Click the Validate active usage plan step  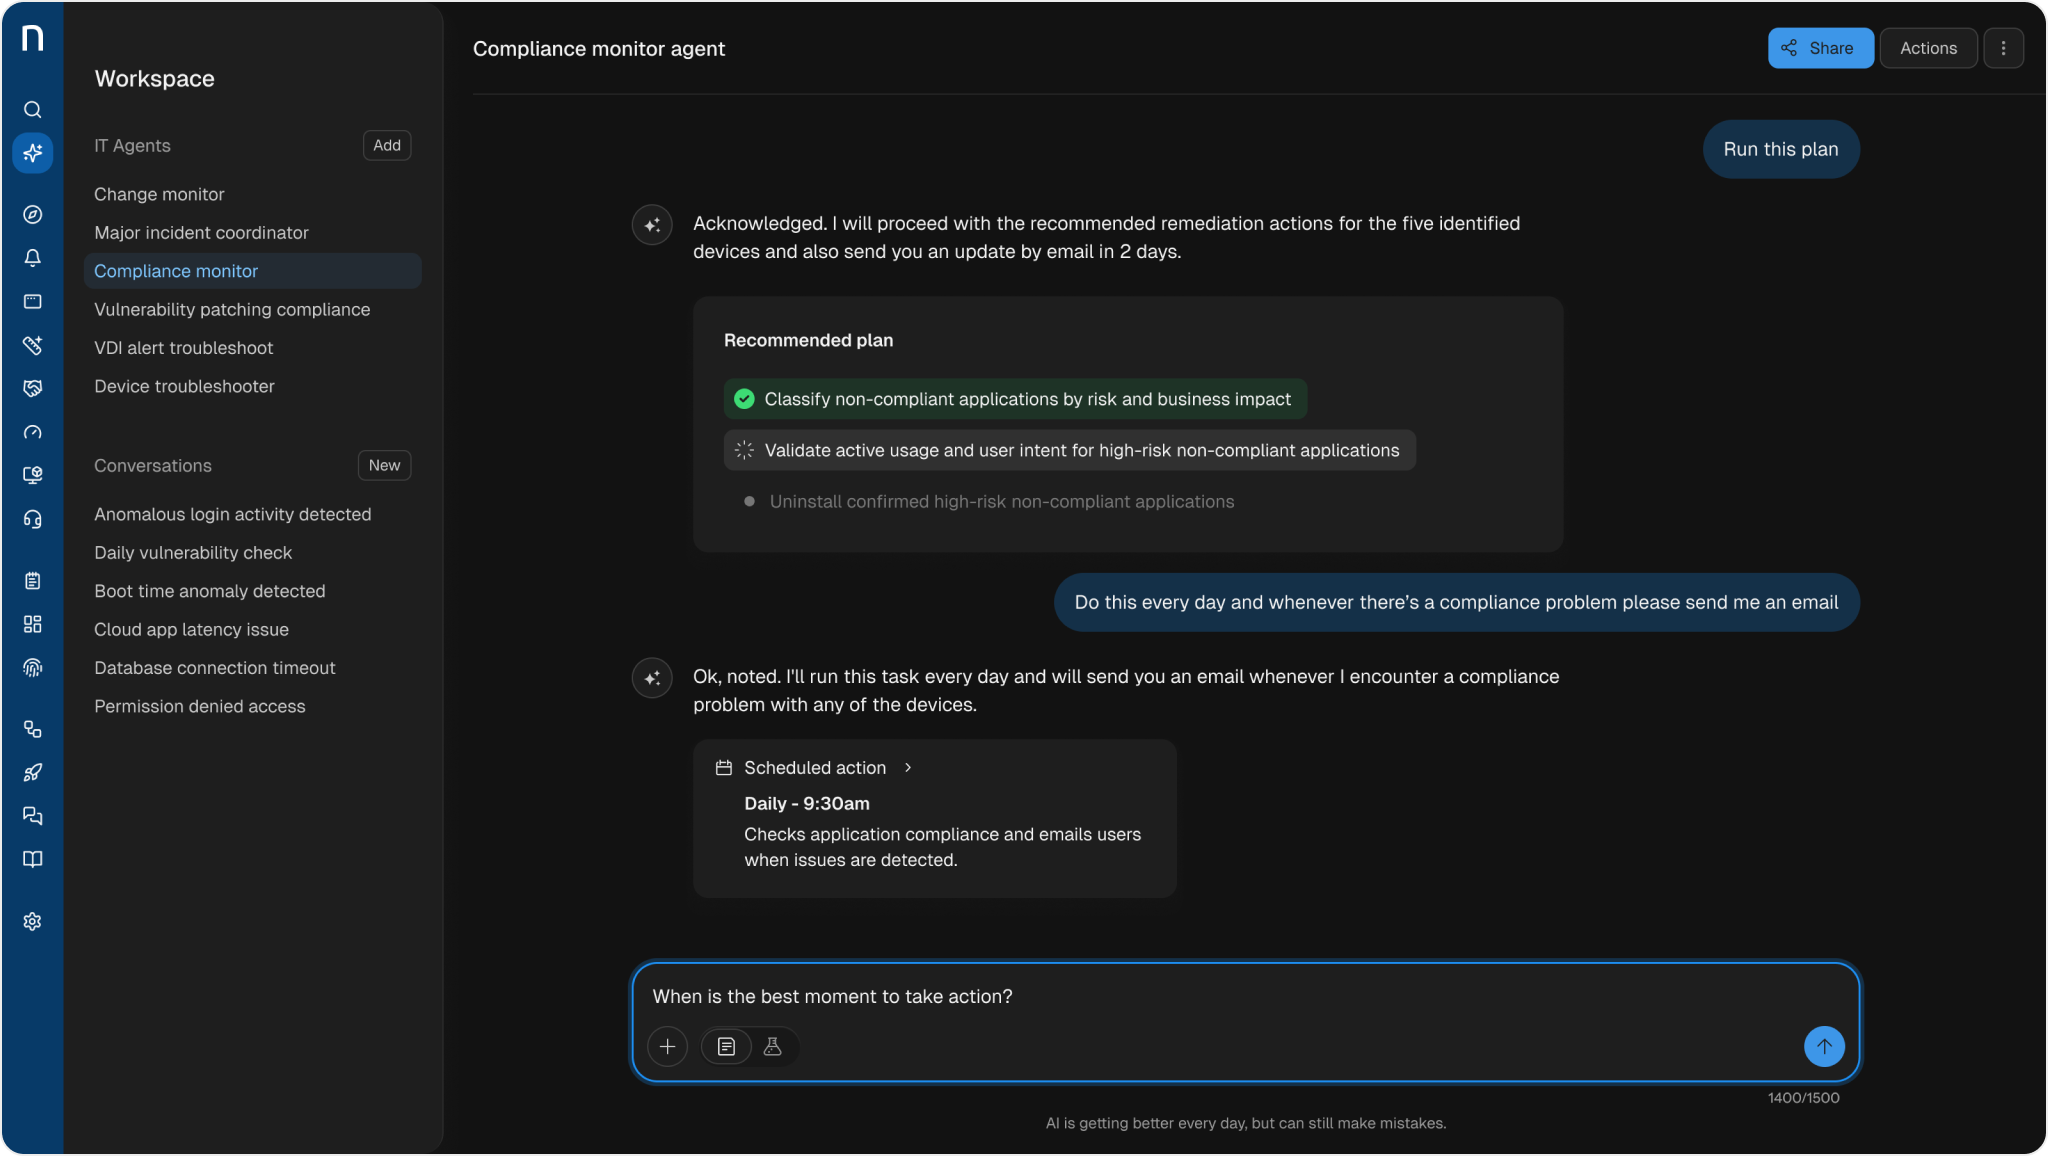pos(1069,451)
